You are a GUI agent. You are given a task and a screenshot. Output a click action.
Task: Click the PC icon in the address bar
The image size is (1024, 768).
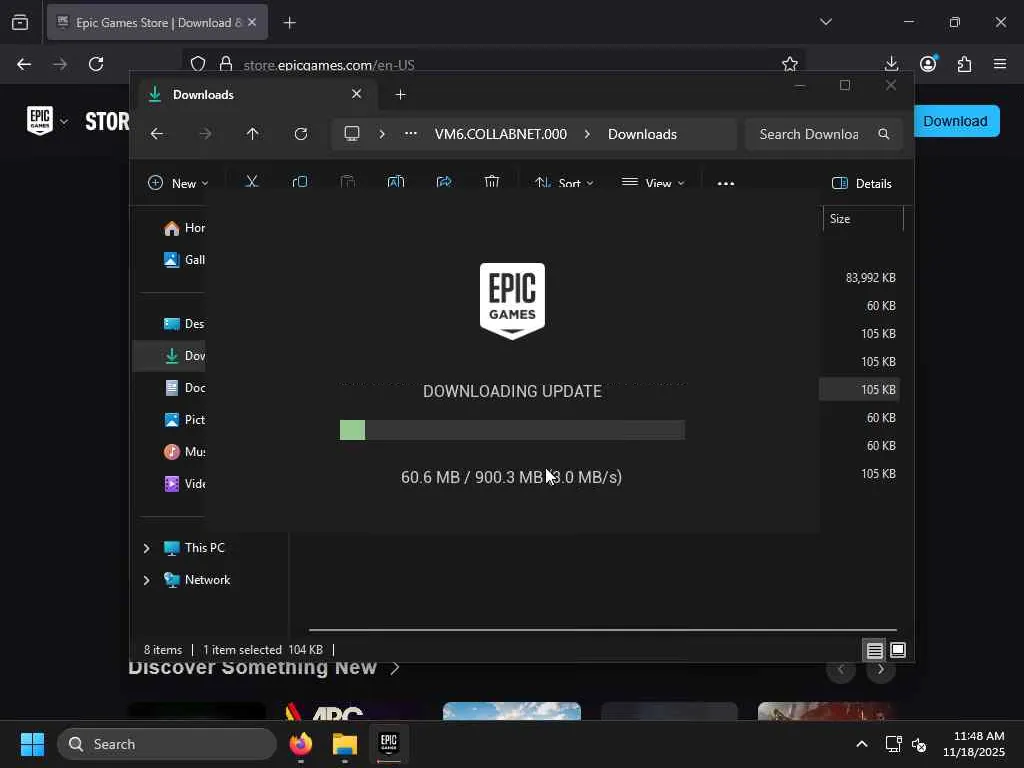352,134
